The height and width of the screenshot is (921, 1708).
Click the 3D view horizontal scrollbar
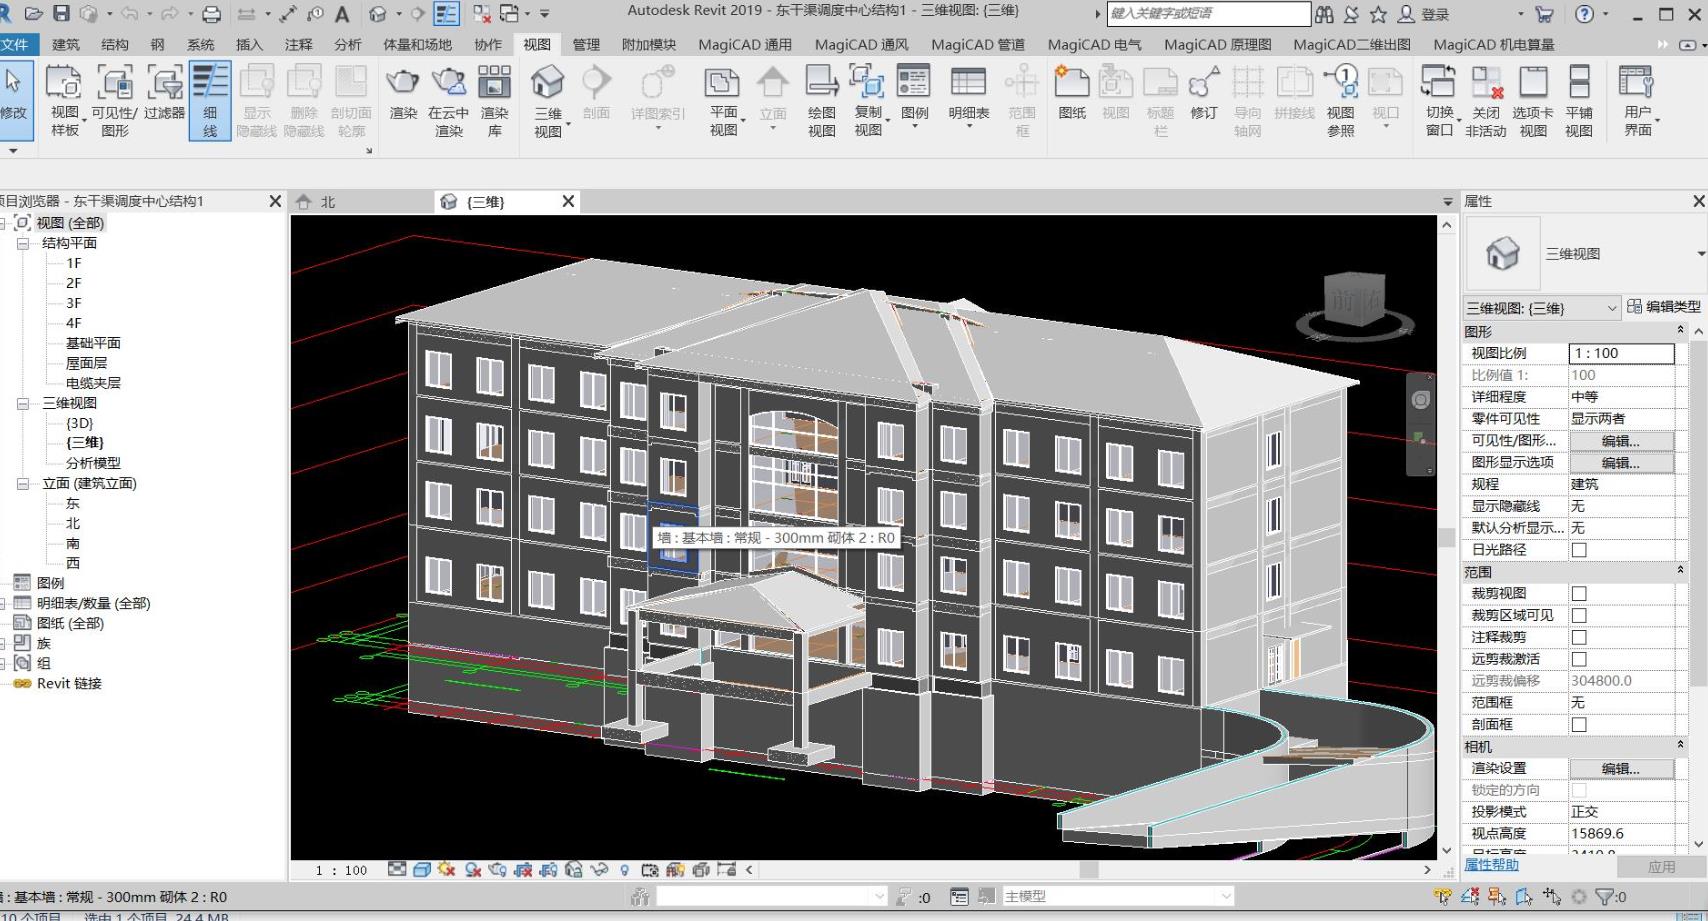point(1089,870)
